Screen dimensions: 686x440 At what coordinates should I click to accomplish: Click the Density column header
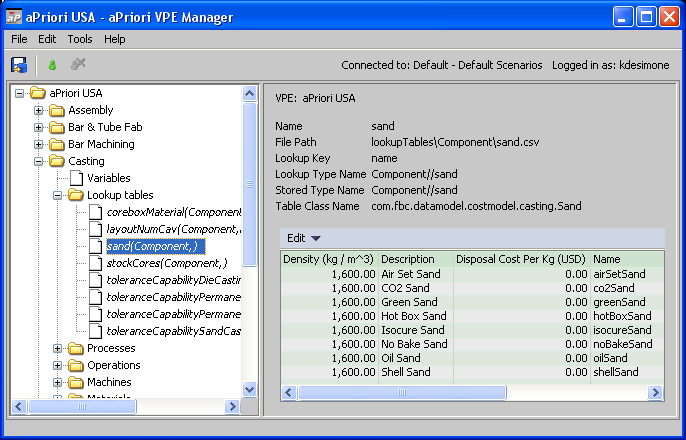click(328, 259)
